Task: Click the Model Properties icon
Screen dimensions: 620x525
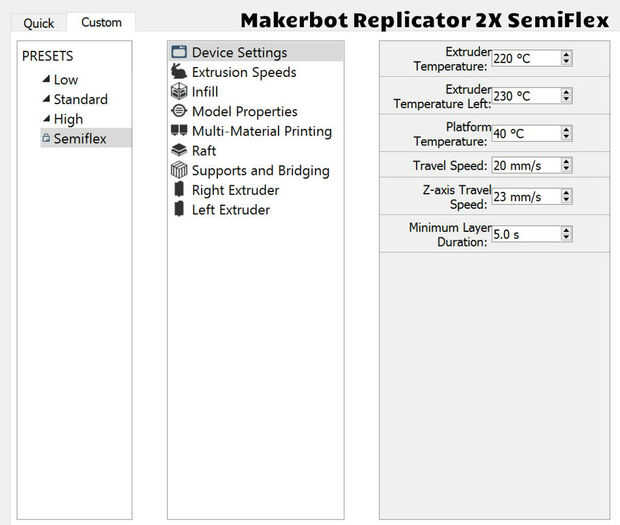Action: (179, 111)
